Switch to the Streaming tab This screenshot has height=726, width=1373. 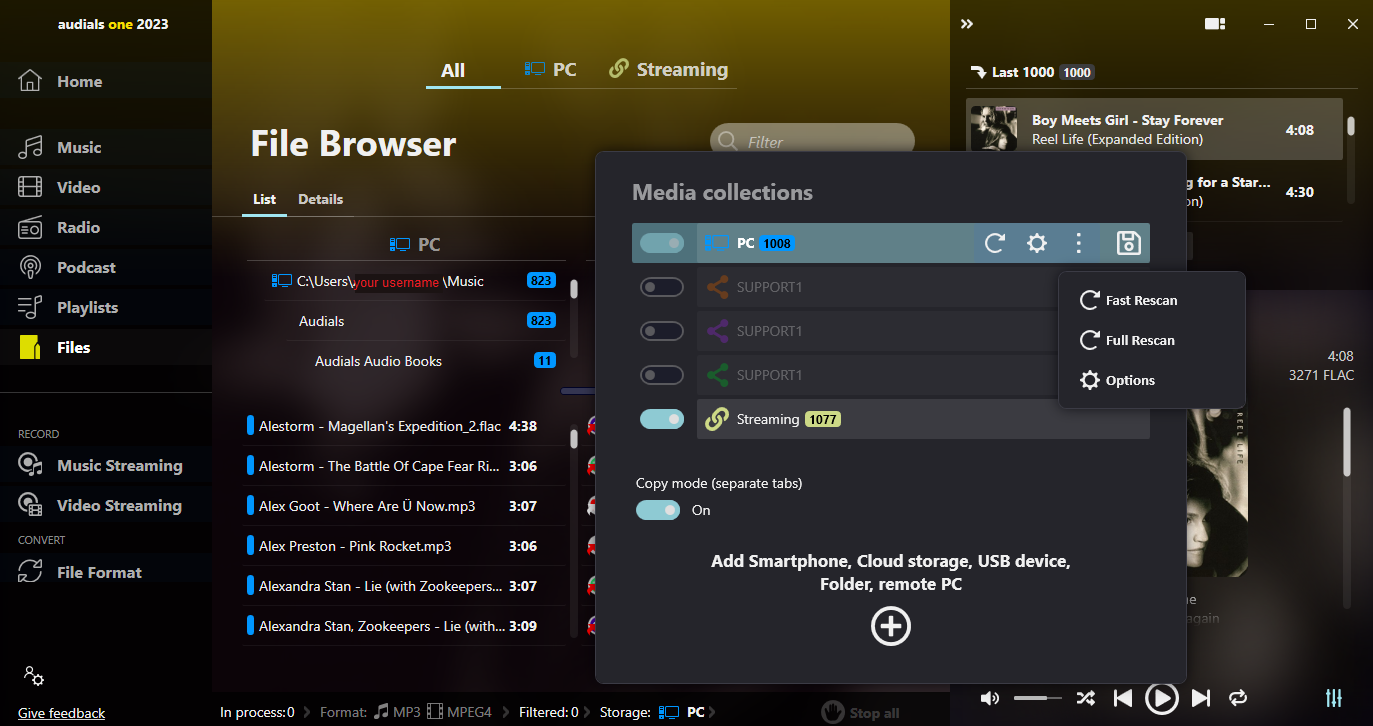(669, 70)
